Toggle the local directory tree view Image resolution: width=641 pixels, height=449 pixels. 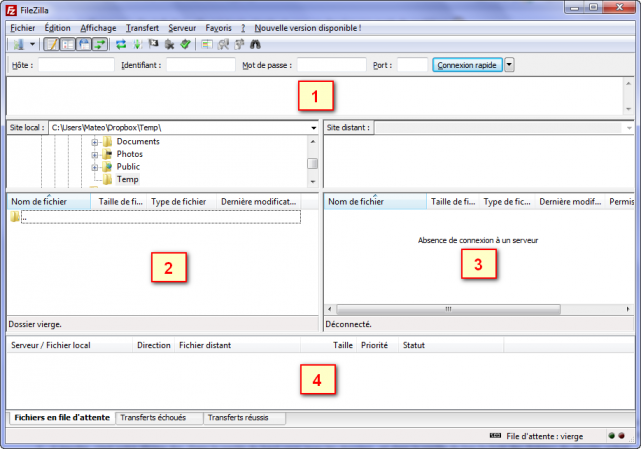click(x=67, y=45)
